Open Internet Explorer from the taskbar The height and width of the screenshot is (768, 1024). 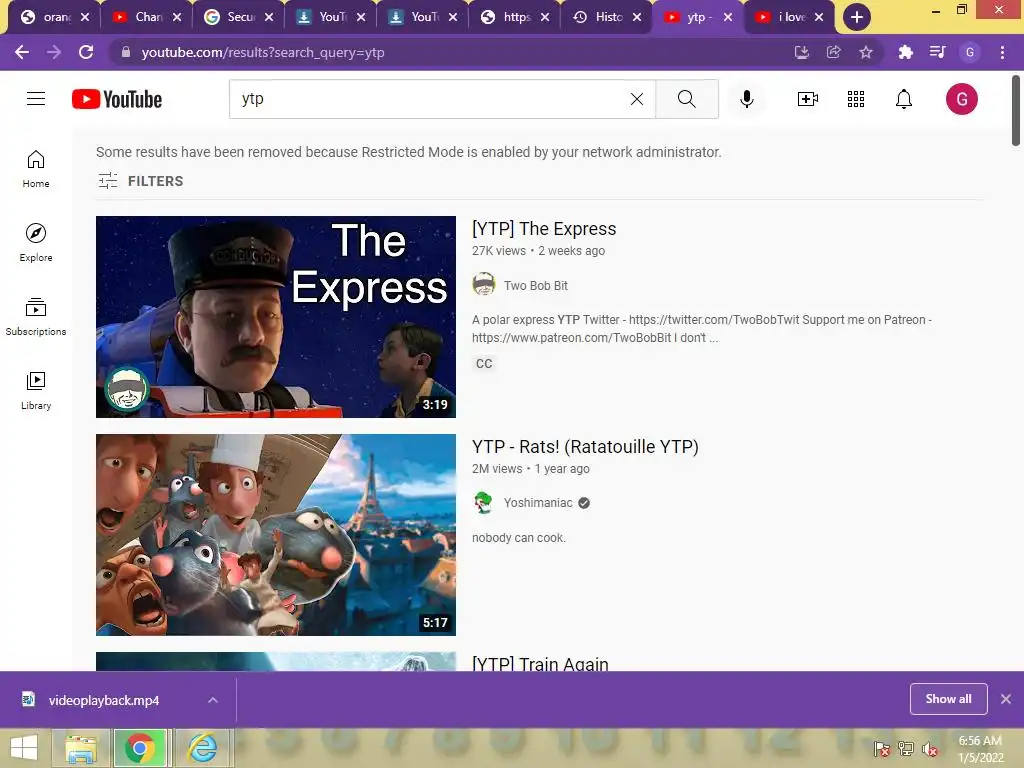coord(203,748)
